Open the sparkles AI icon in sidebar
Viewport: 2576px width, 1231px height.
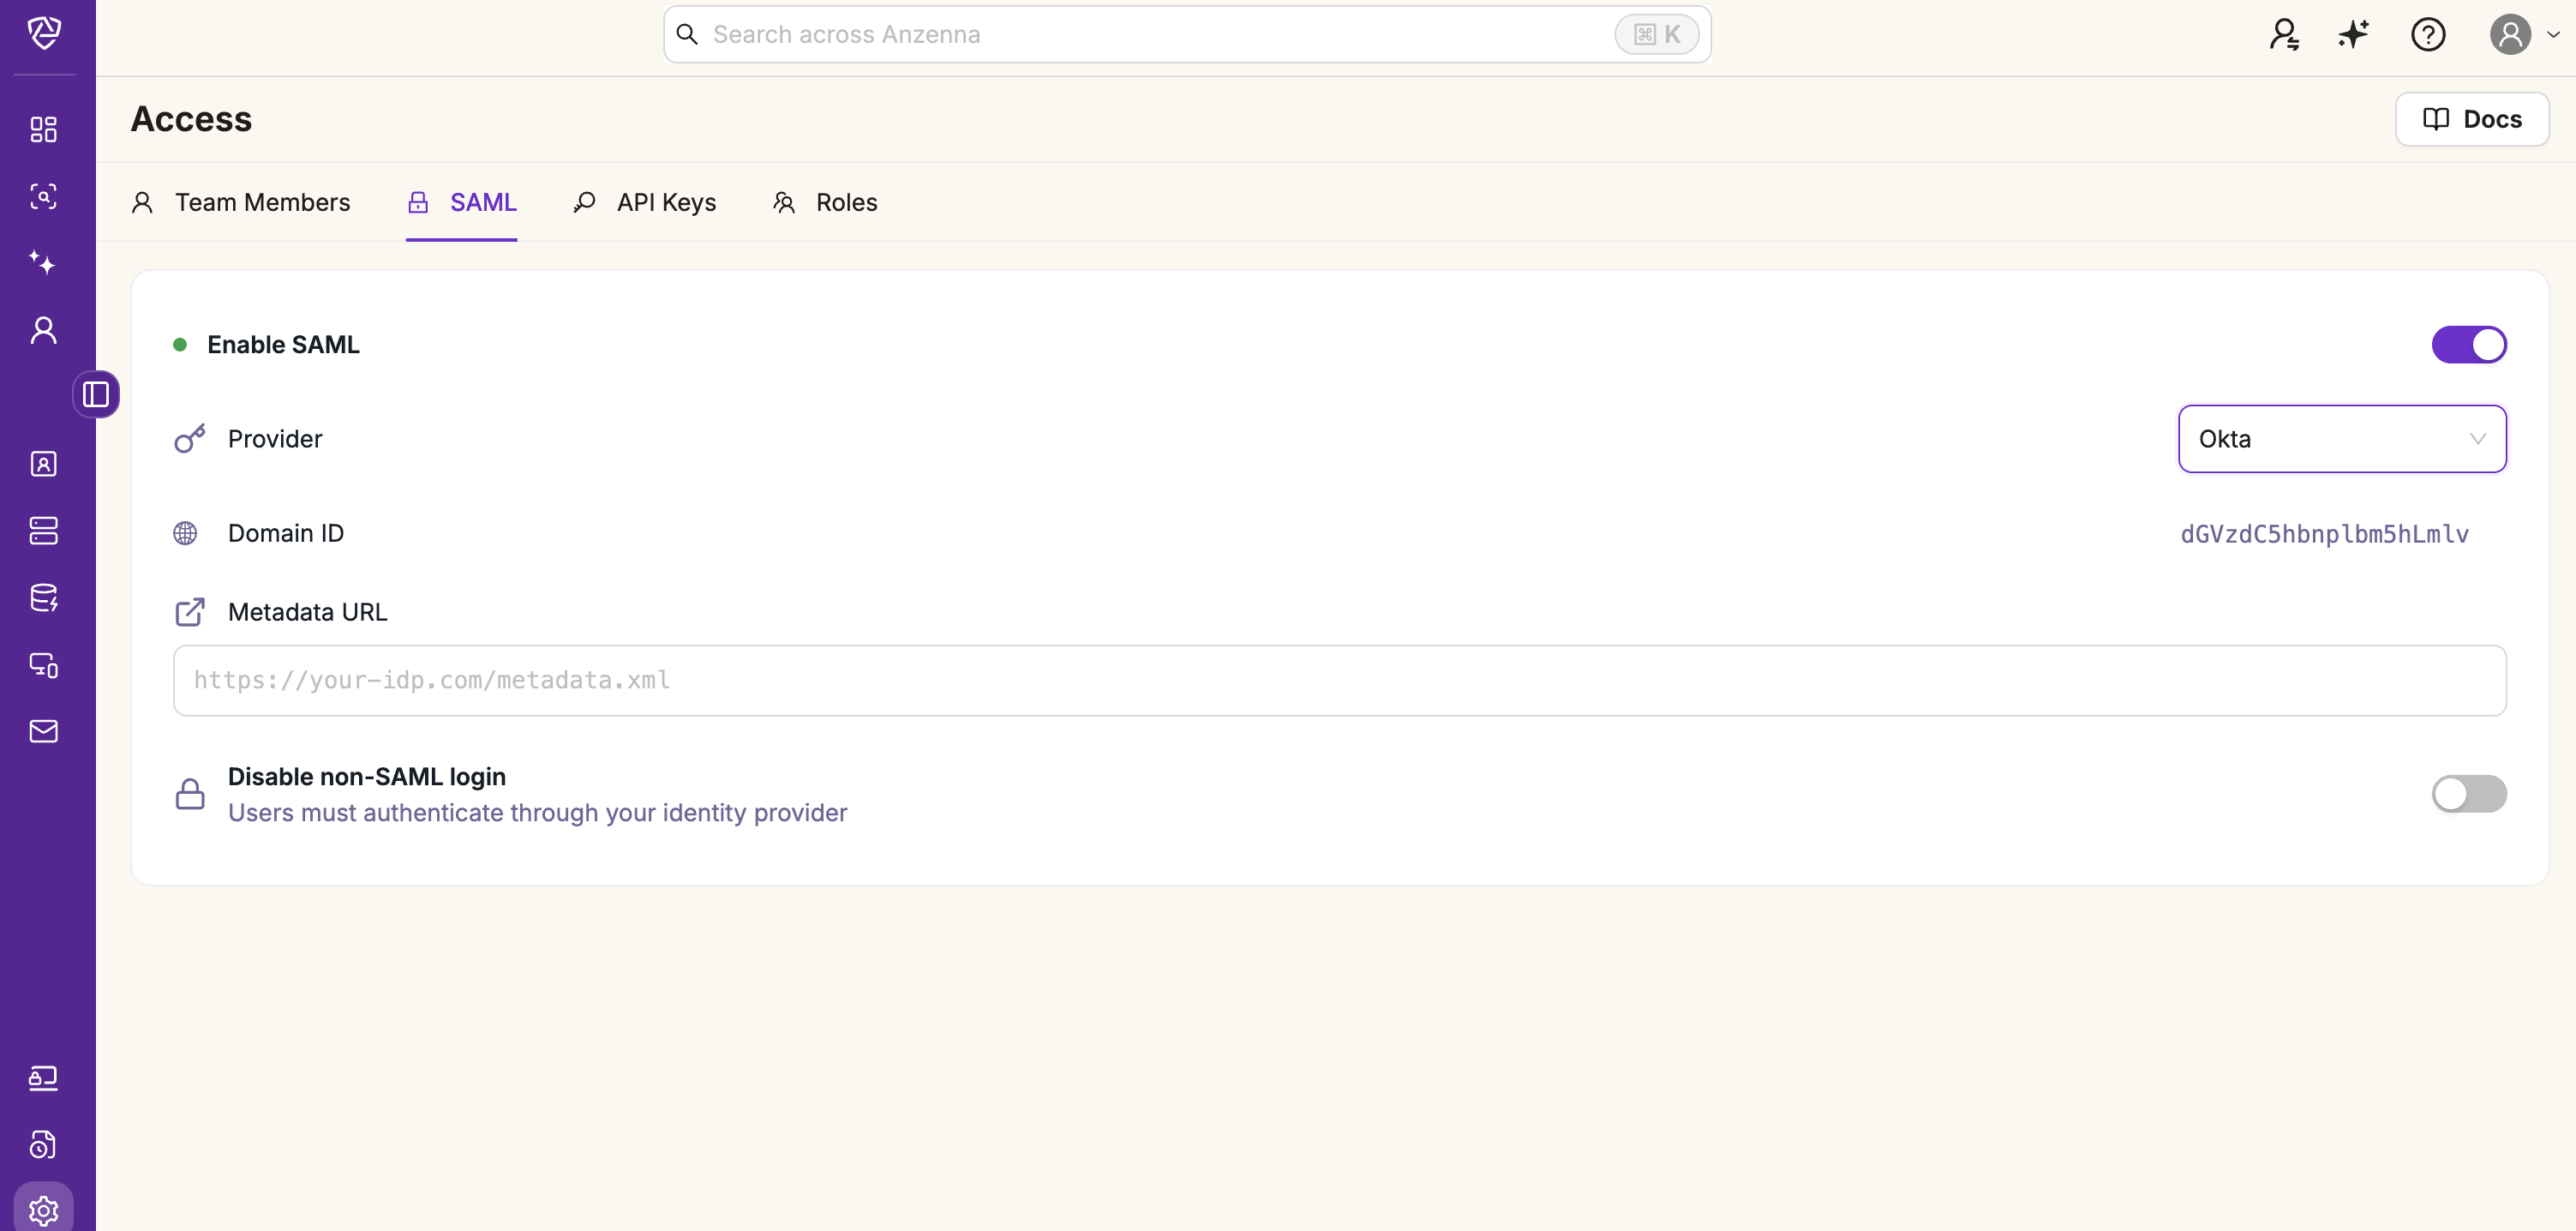click(x=43, y=263)
